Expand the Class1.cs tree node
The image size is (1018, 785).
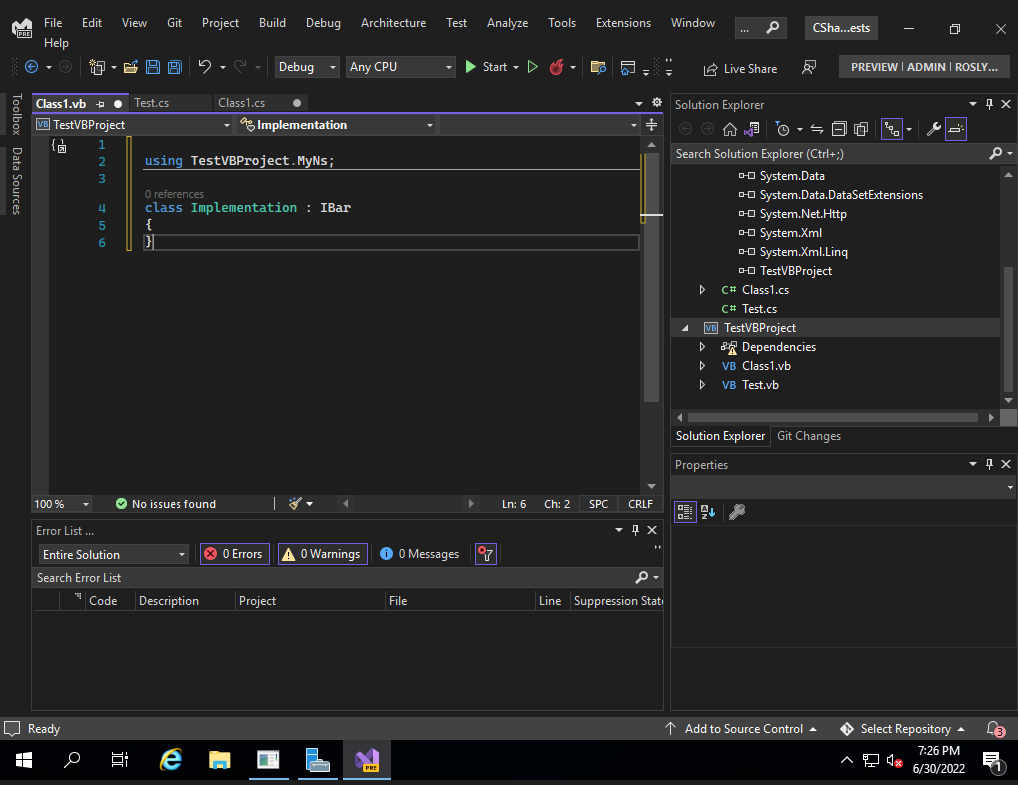[x=702, y=290]
